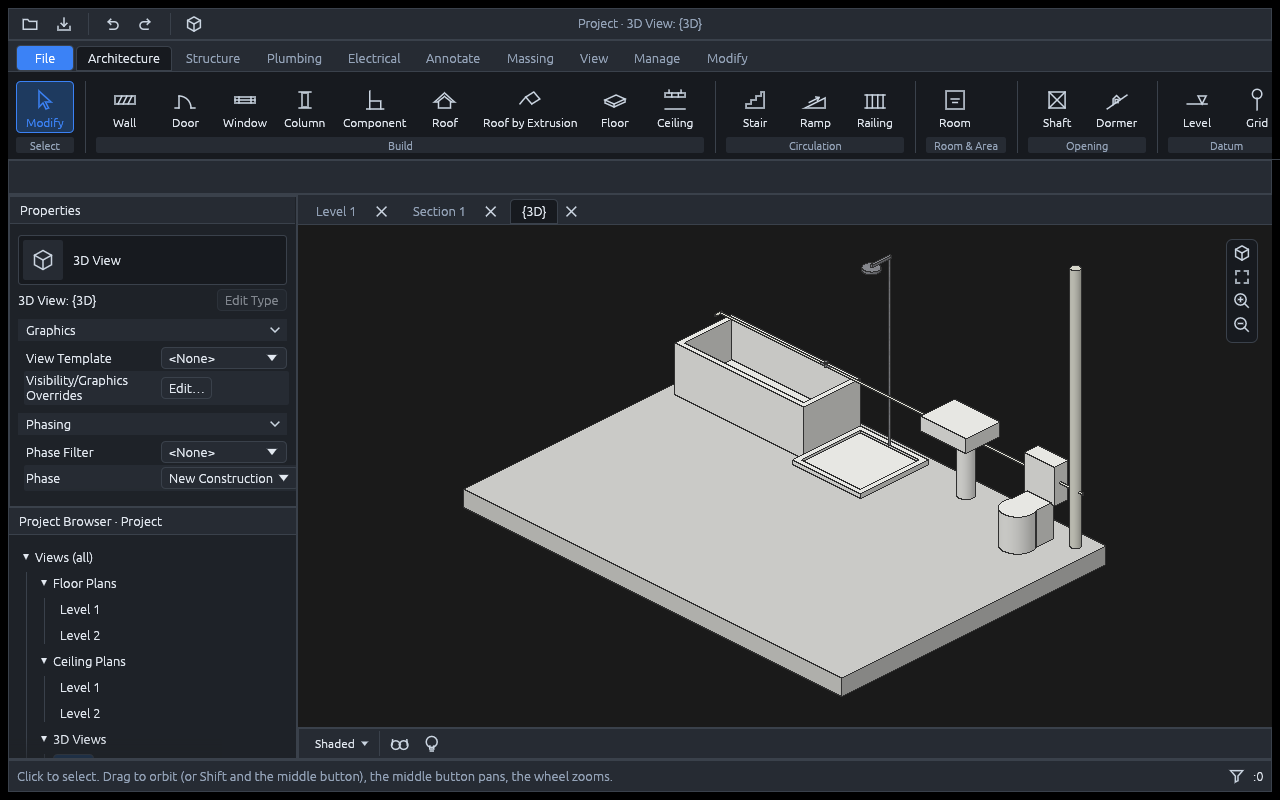The width and height of the screenshot is (1280, 800).
Task: Select the Railing tool
Action: (x=875, y=108)
